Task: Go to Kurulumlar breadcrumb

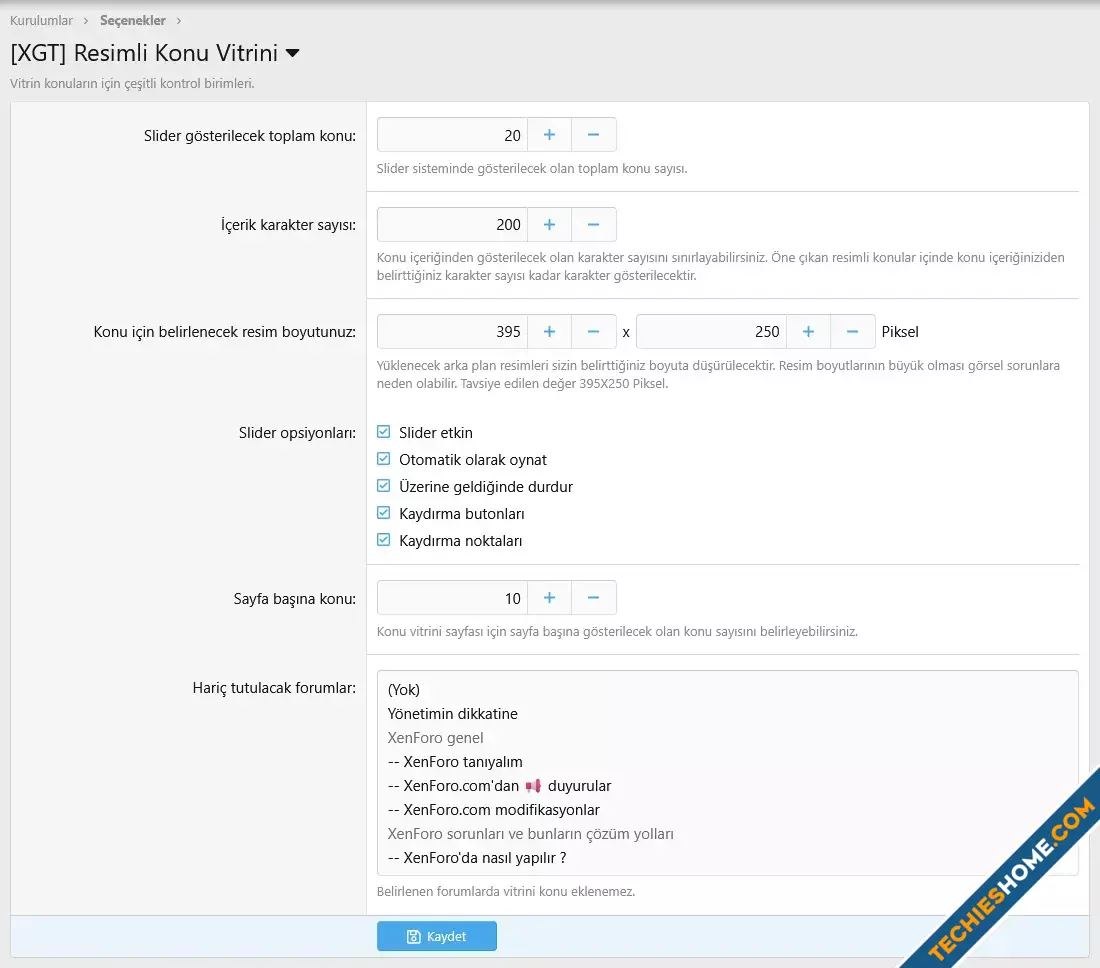Action: pyautogui.click(x=41, y=20)
